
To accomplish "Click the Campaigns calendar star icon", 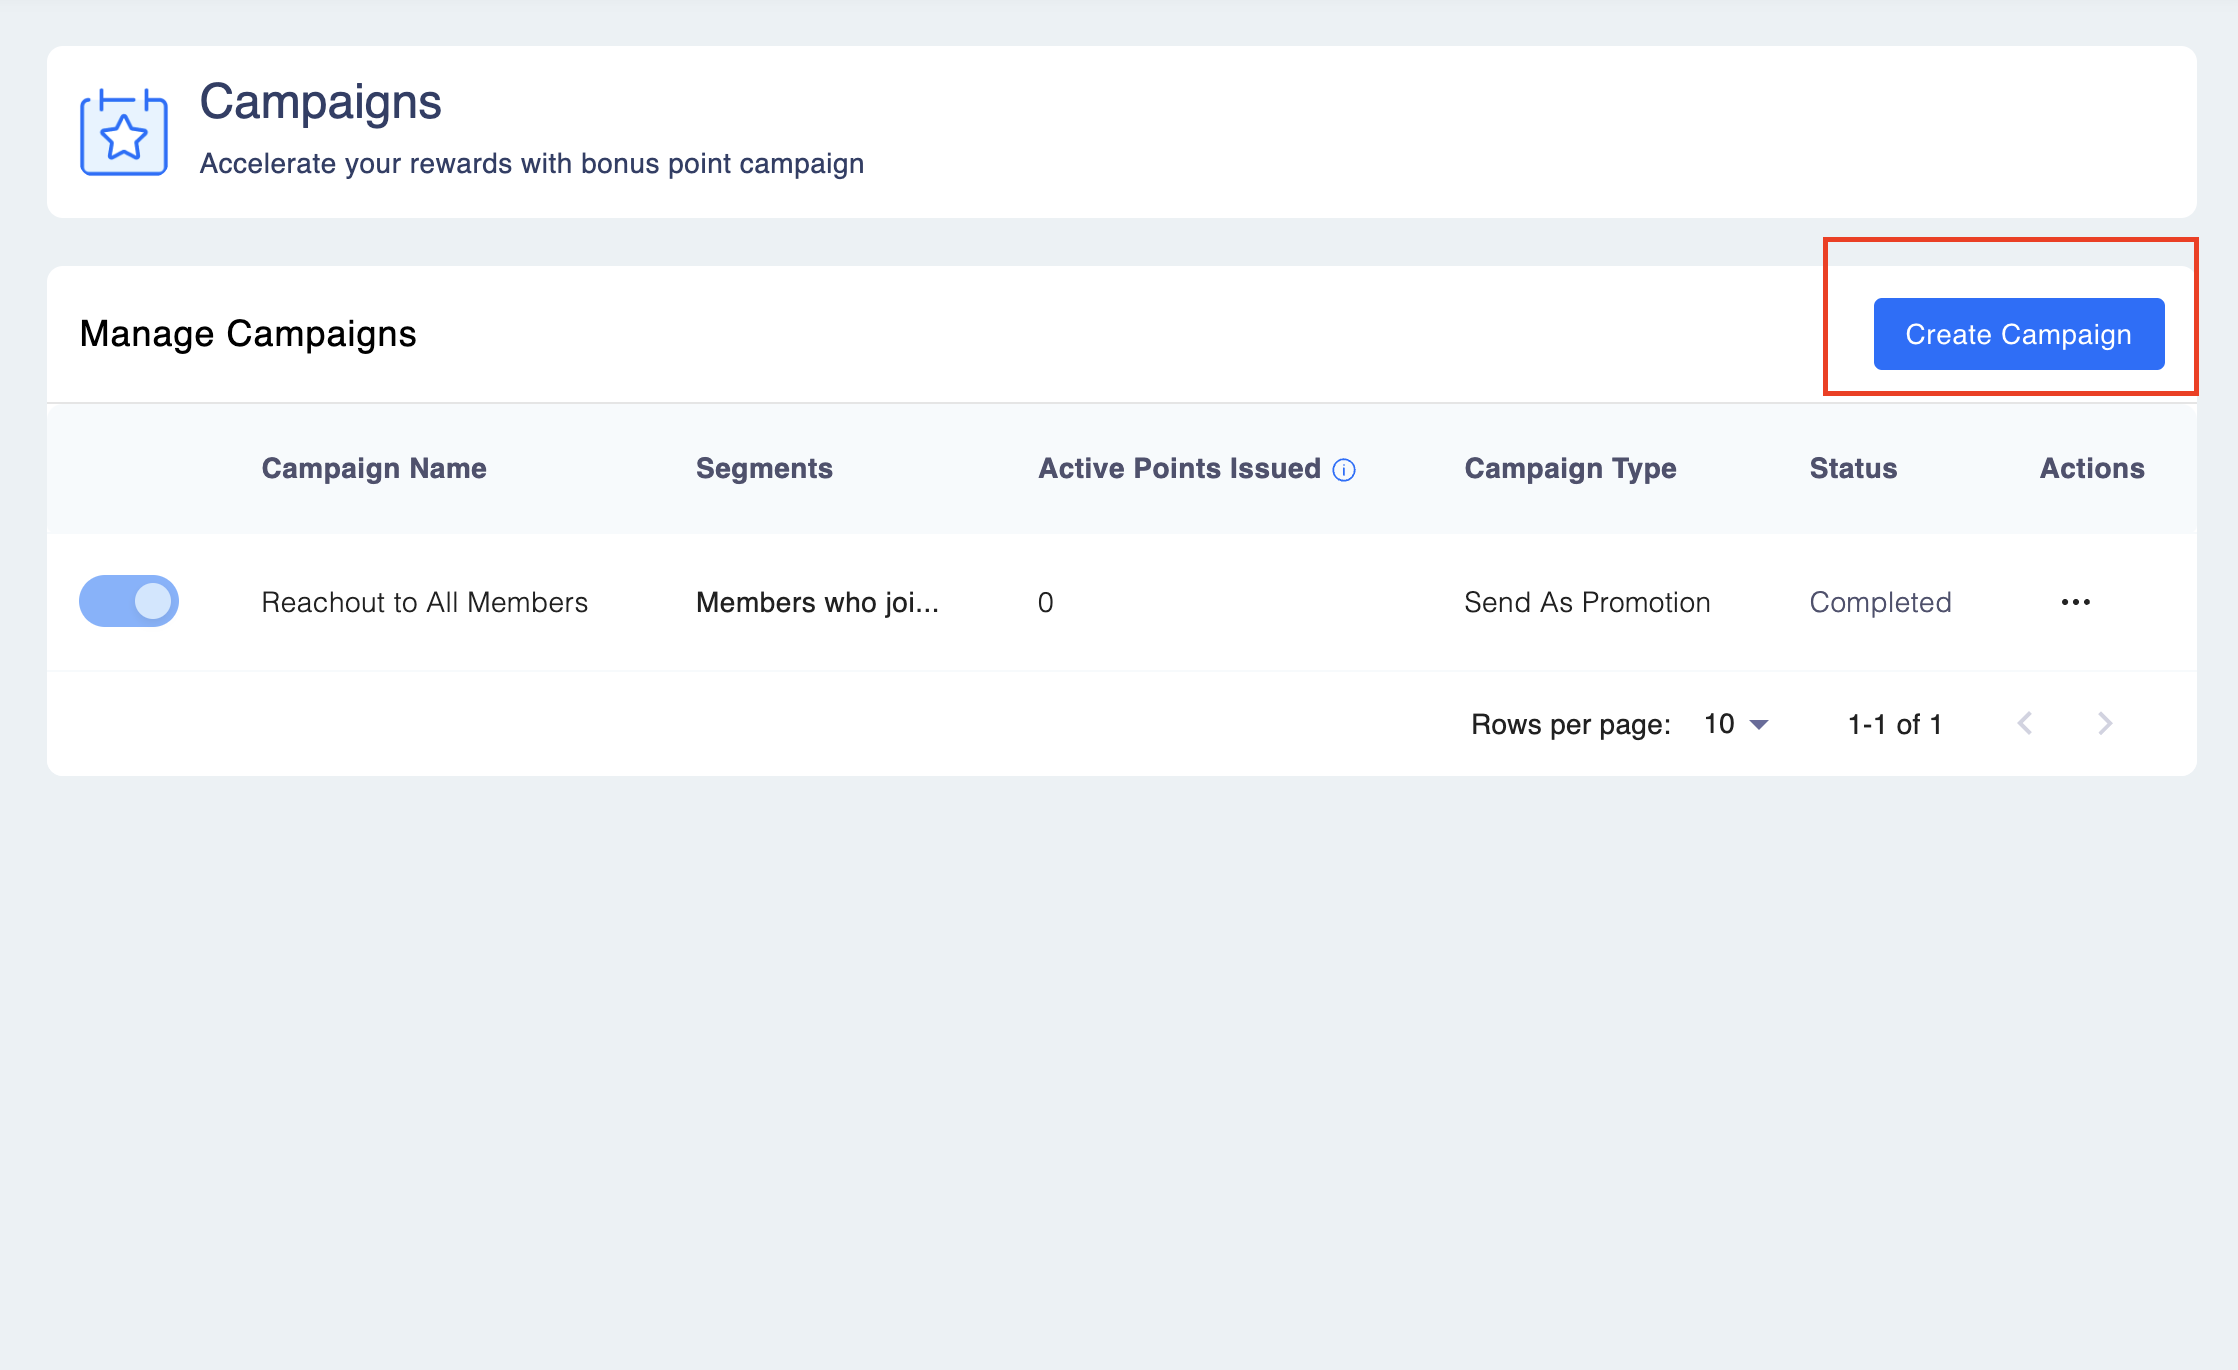I will 124,133.
